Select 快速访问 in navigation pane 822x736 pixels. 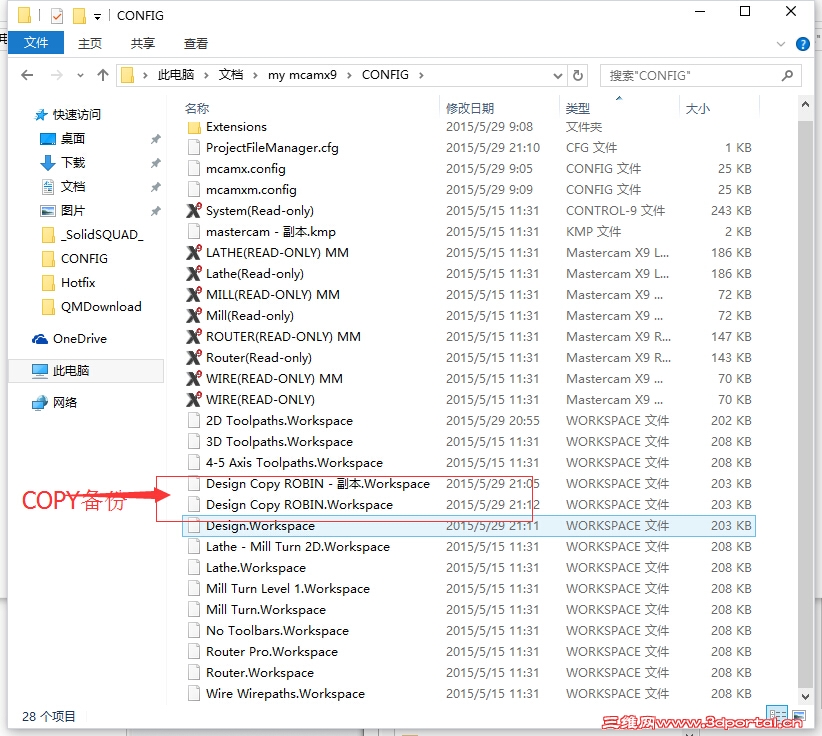pyautogui.click(x=77, y=114)
